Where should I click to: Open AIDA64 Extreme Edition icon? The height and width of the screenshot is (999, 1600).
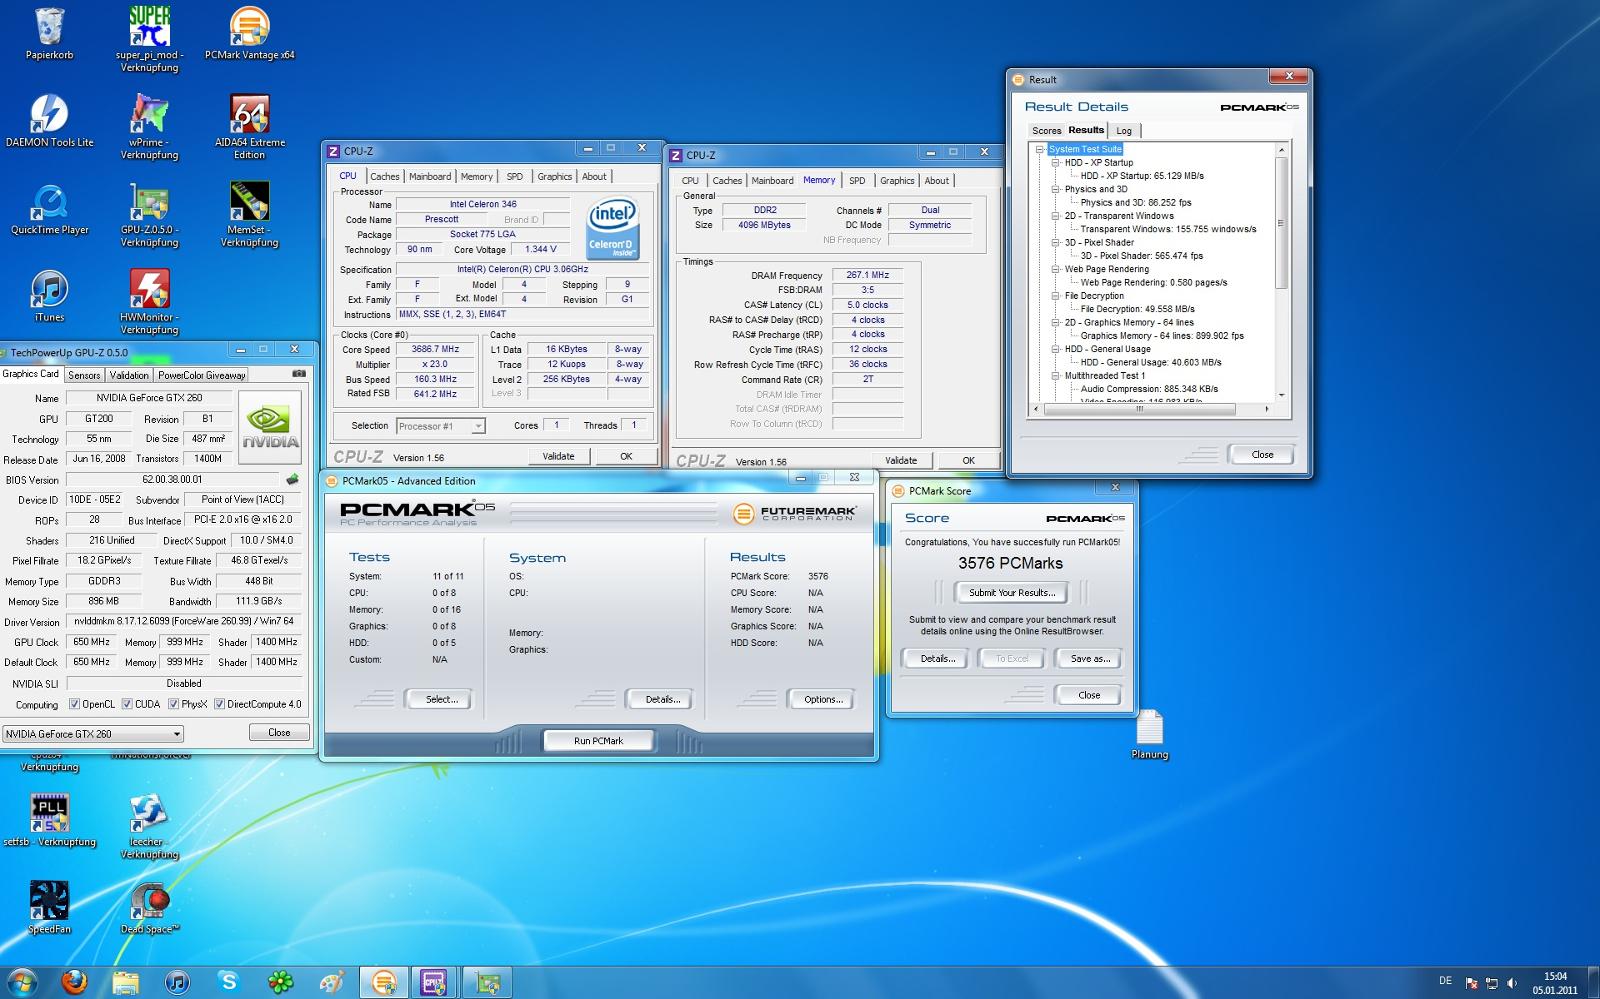(249, 127)
